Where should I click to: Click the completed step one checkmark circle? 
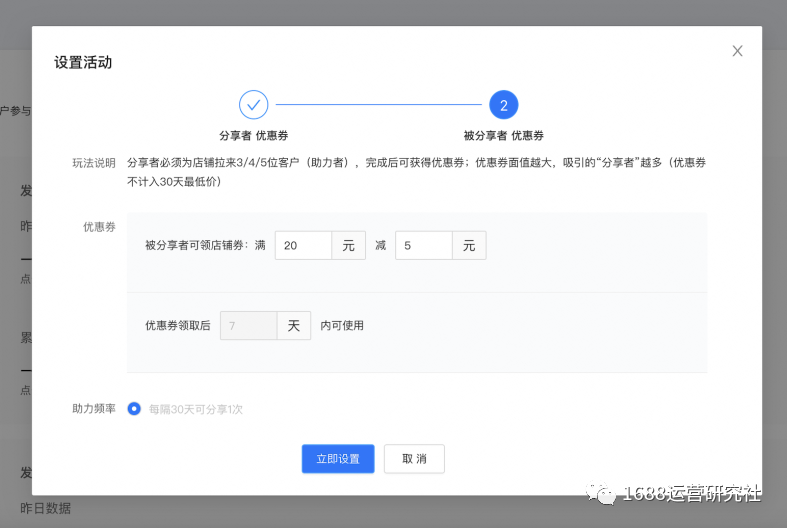pos(253,105)
